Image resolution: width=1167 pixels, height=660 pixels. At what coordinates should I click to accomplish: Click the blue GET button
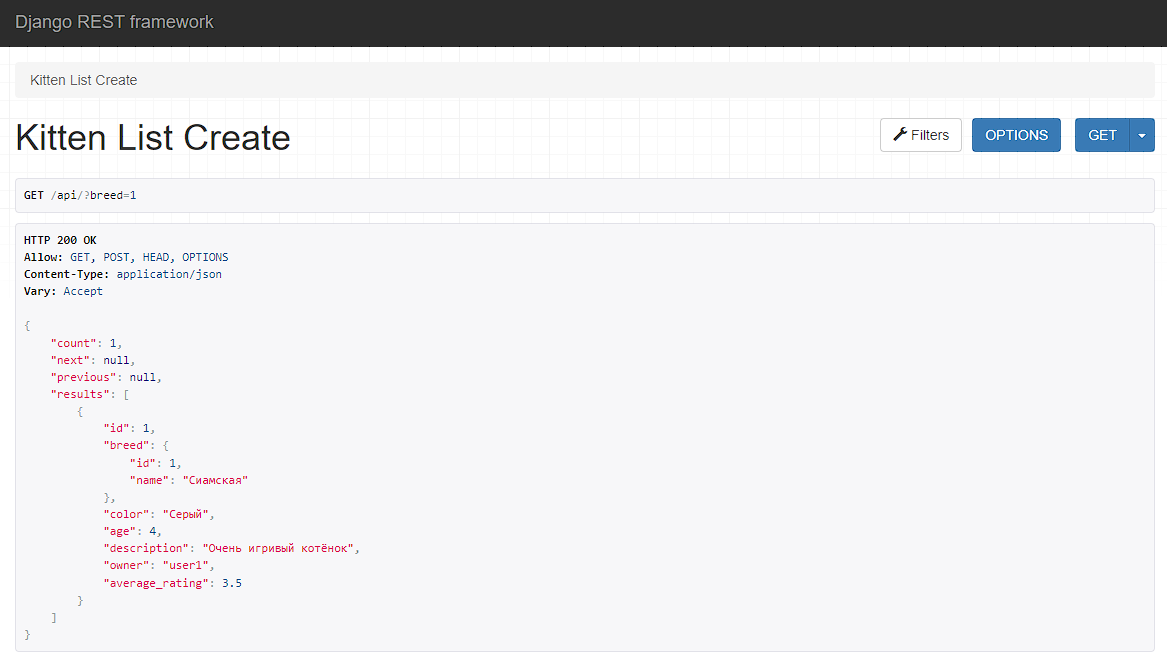click(x=1102, y=135)
